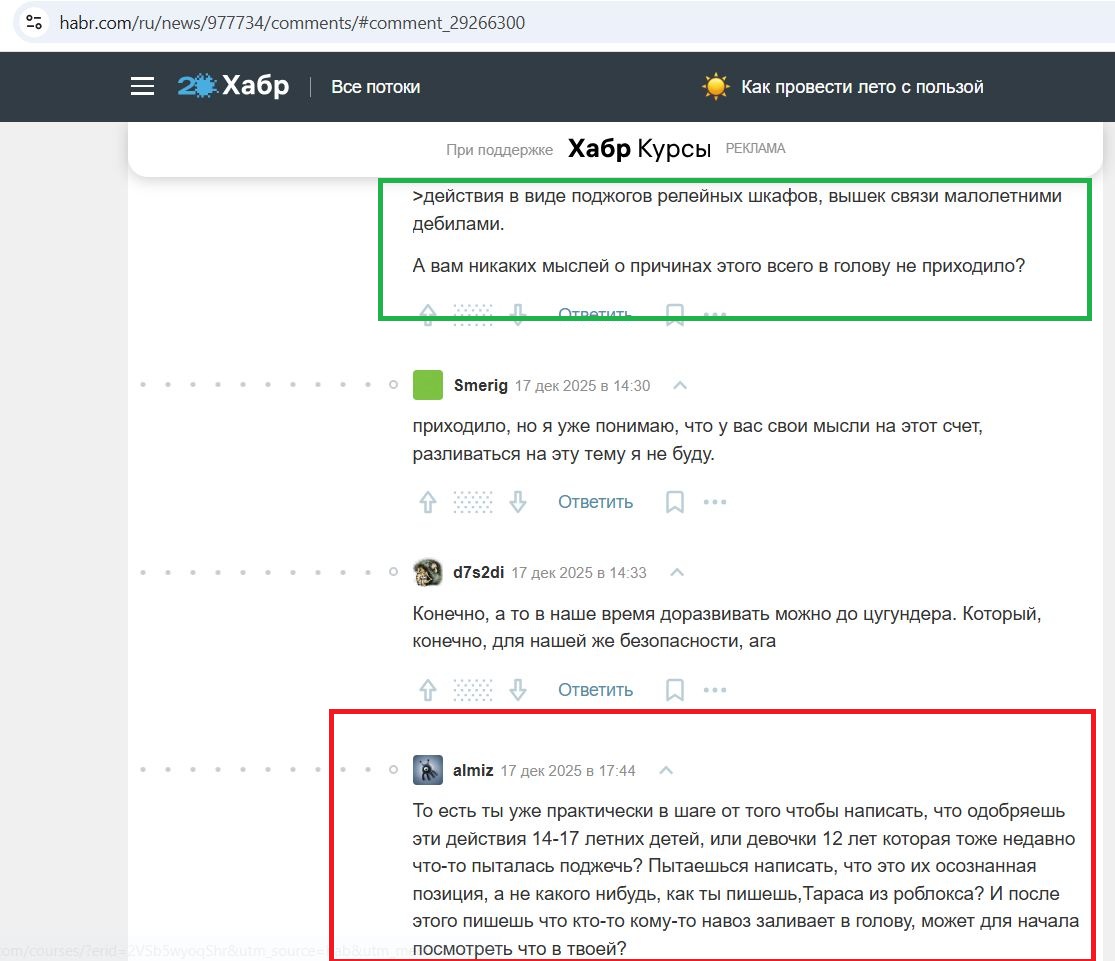
Task: Click the sun icon in the header
Action: [x=715, y=87]
